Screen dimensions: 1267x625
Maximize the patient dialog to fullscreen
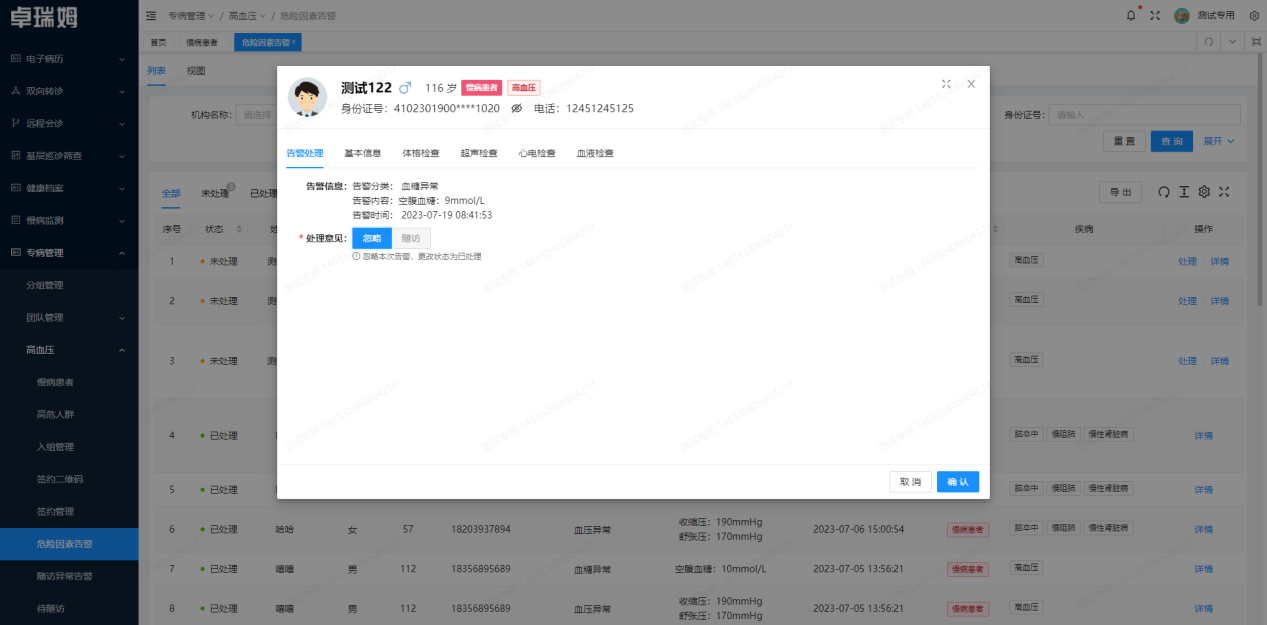[946, 84]
